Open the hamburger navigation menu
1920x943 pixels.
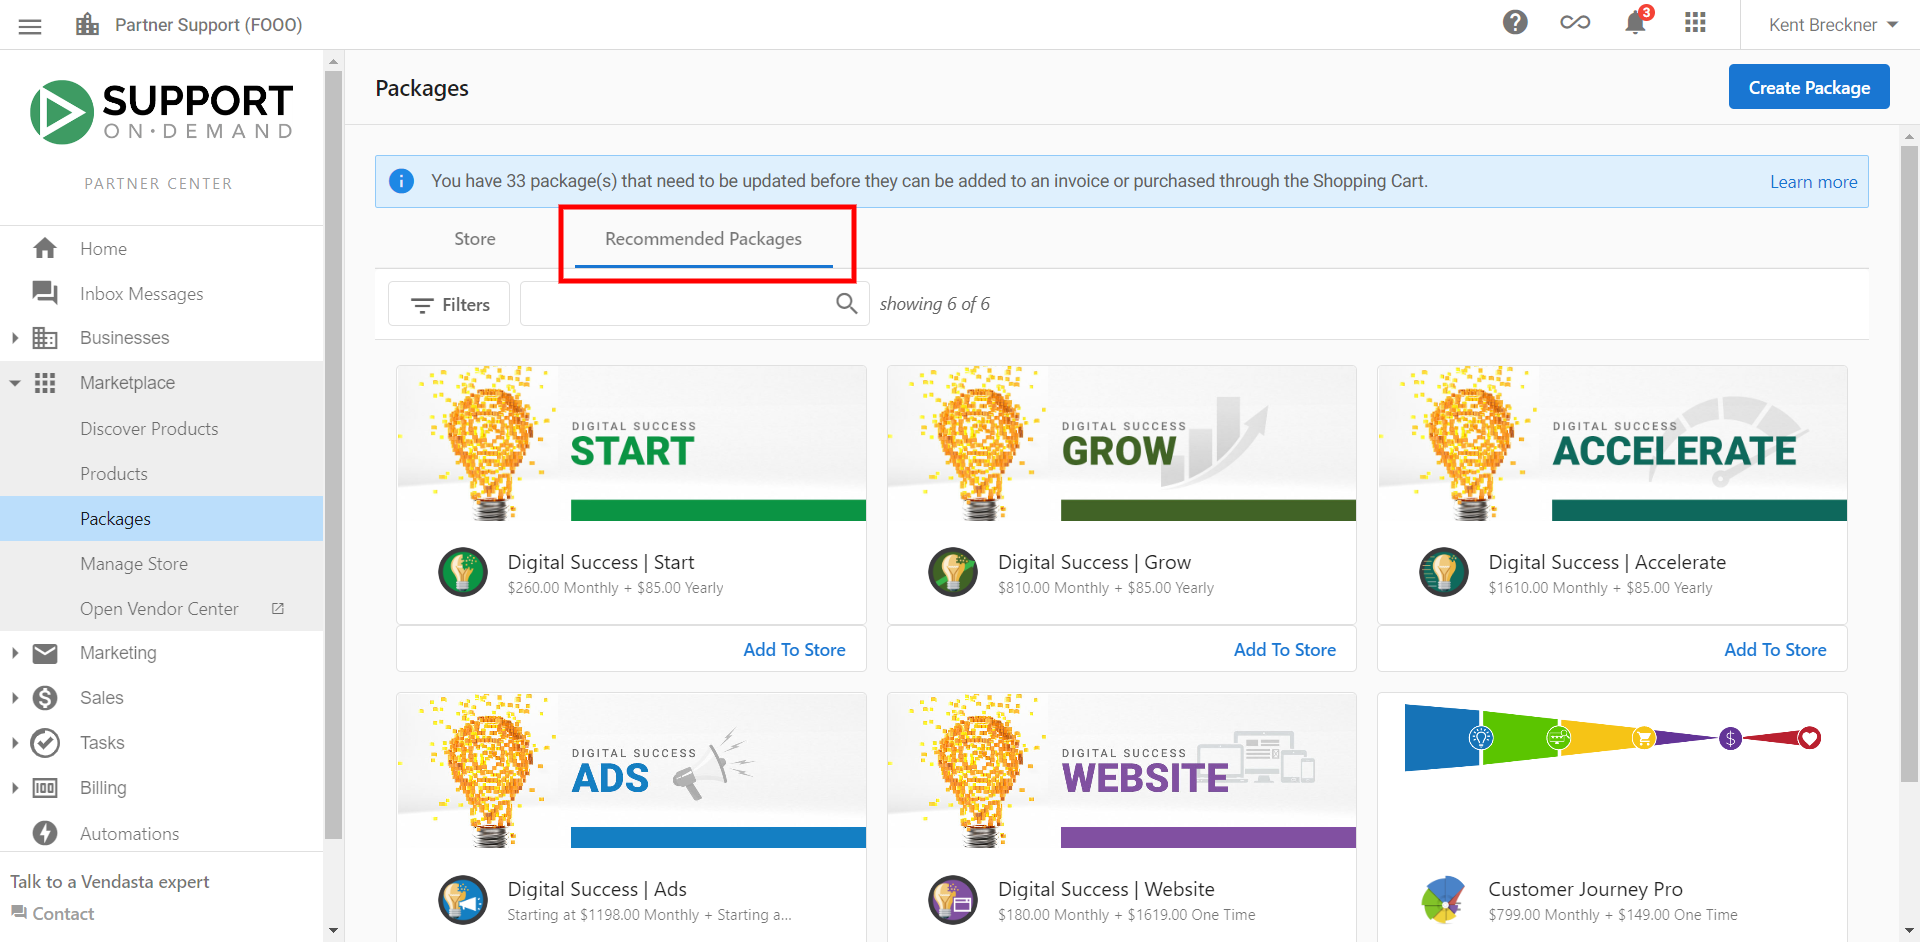pos(30,26)
